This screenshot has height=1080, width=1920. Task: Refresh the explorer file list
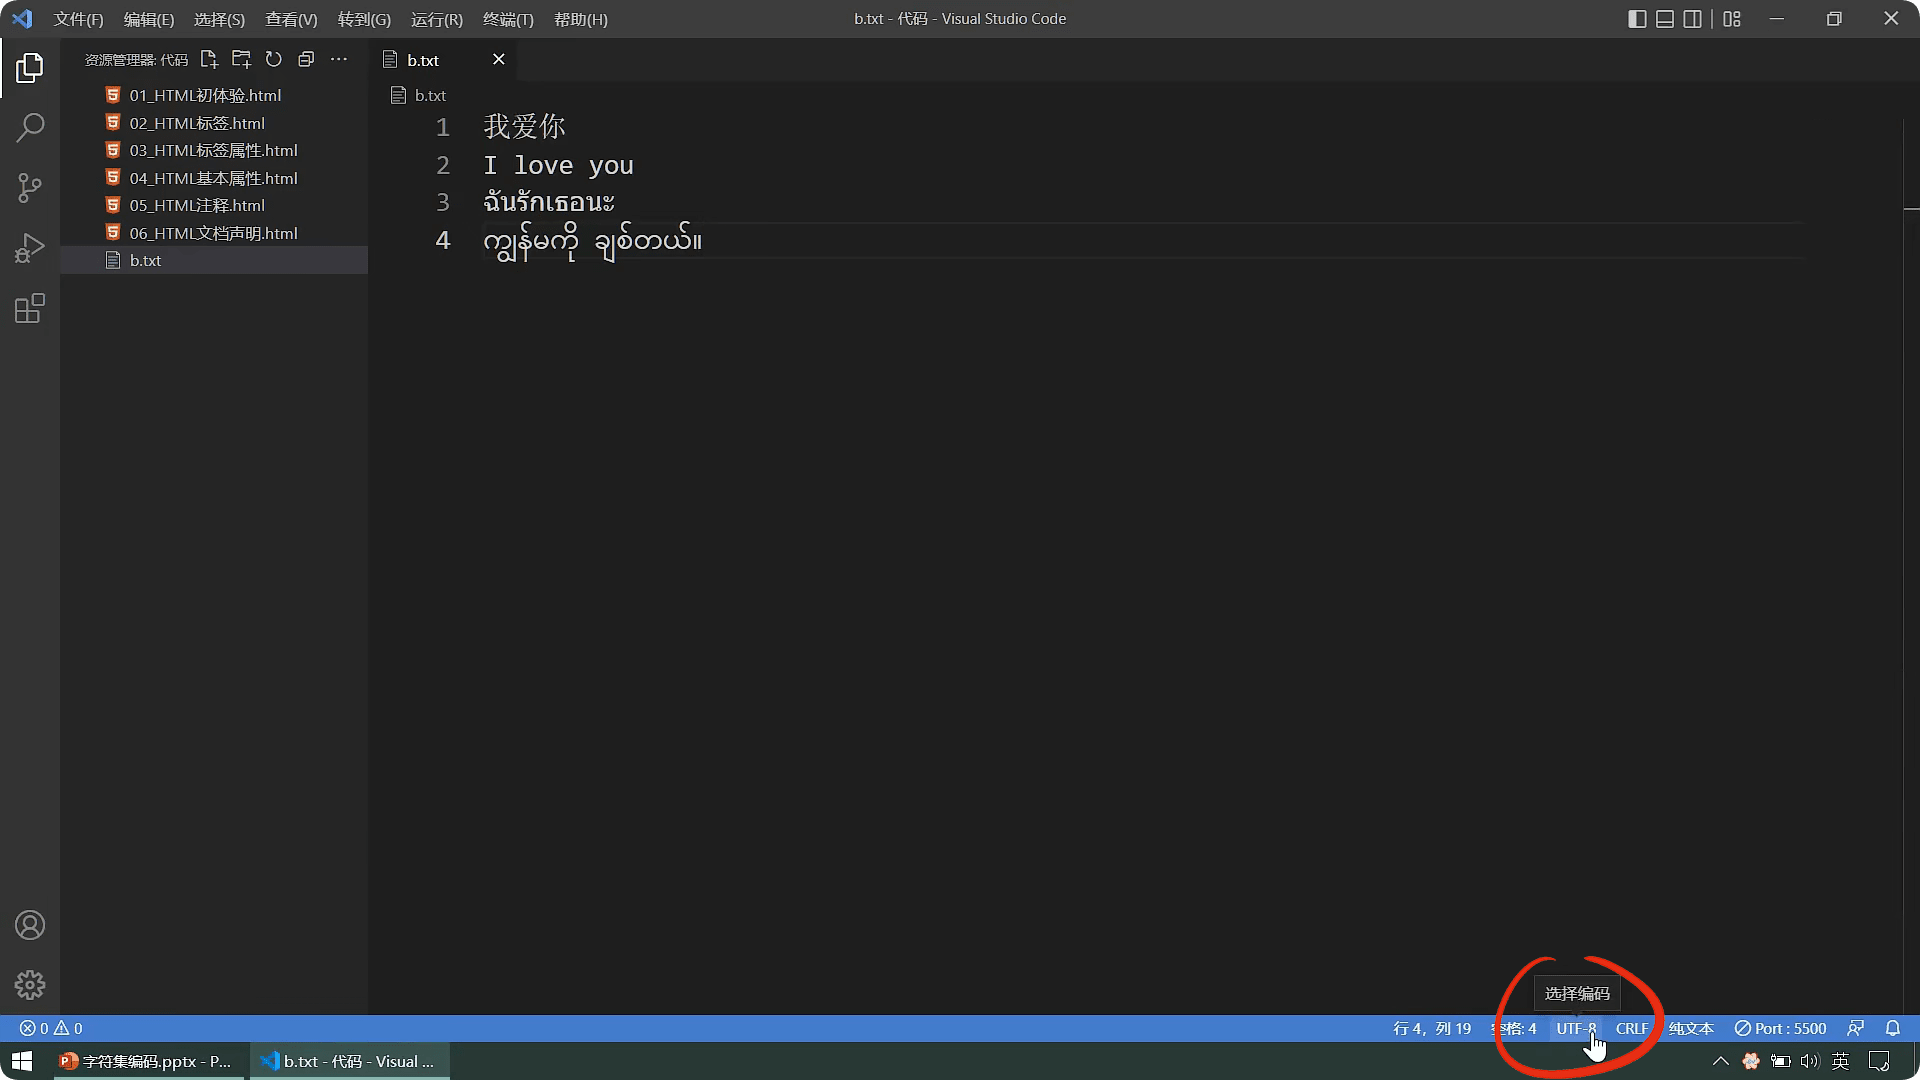point(274,60)
